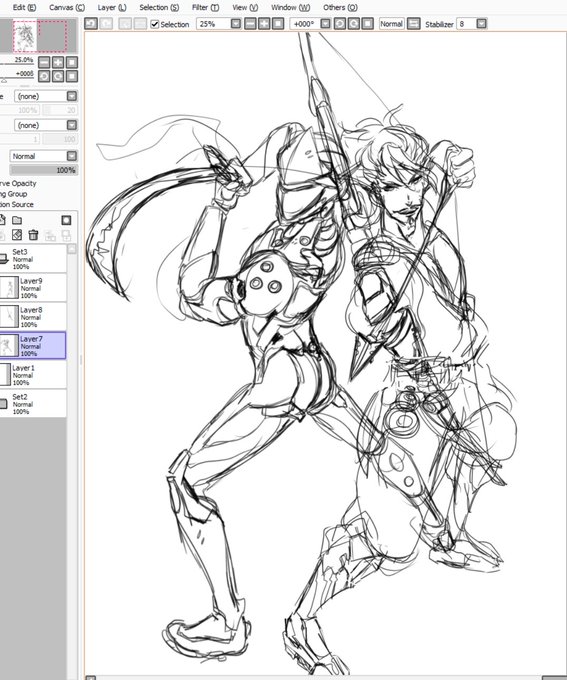Click the Normal view mode box in the toolbar
This screenshot has width=567, height=680.
[391, 23]
